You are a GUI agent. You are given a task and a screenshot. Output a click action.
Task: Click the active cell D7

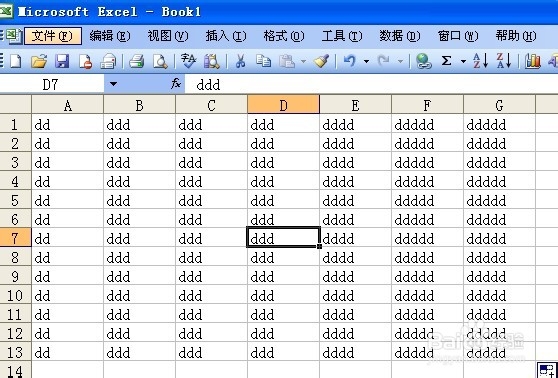(284, 237)
